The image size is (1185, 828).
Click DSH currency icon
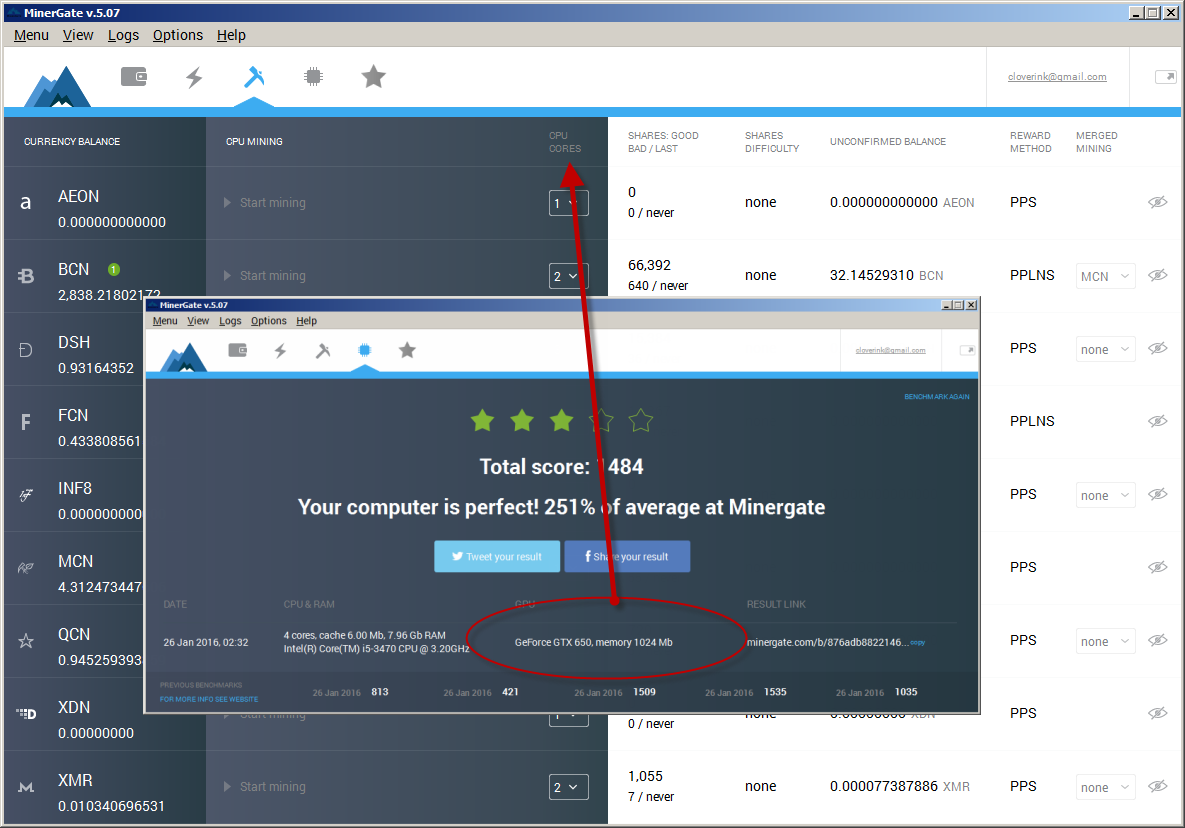pyautogui.click(x=26, y=350)
